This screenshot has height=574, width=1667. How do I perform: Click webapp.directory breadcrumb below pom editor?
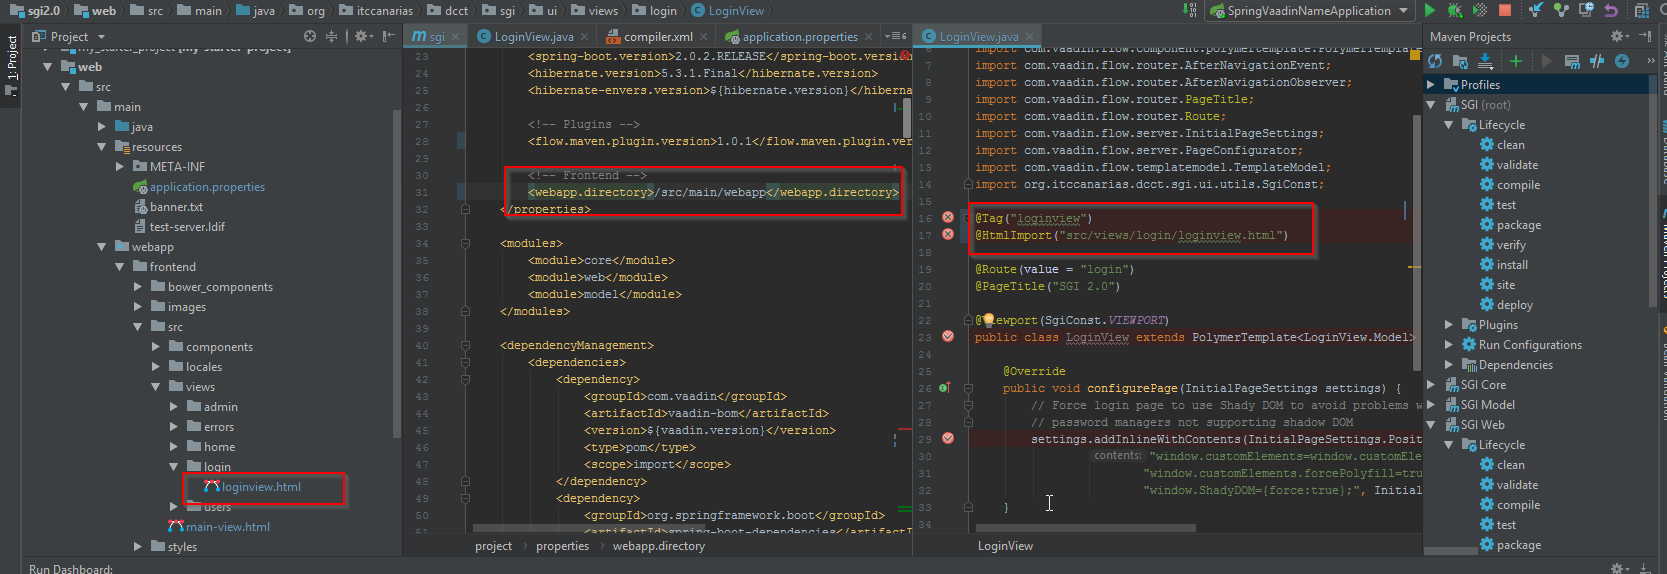(659, 546)
